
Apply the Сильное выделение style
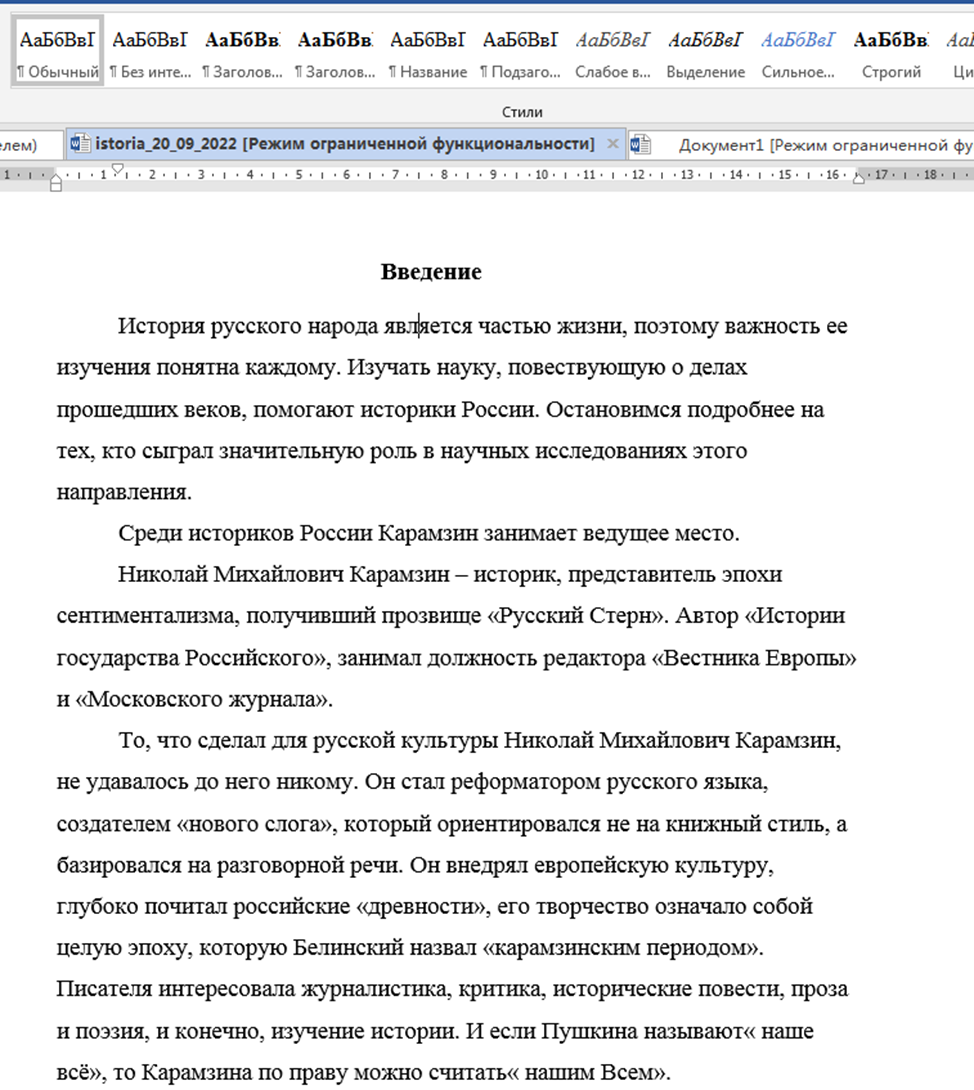pyautogui.click(x=797, y=51)
